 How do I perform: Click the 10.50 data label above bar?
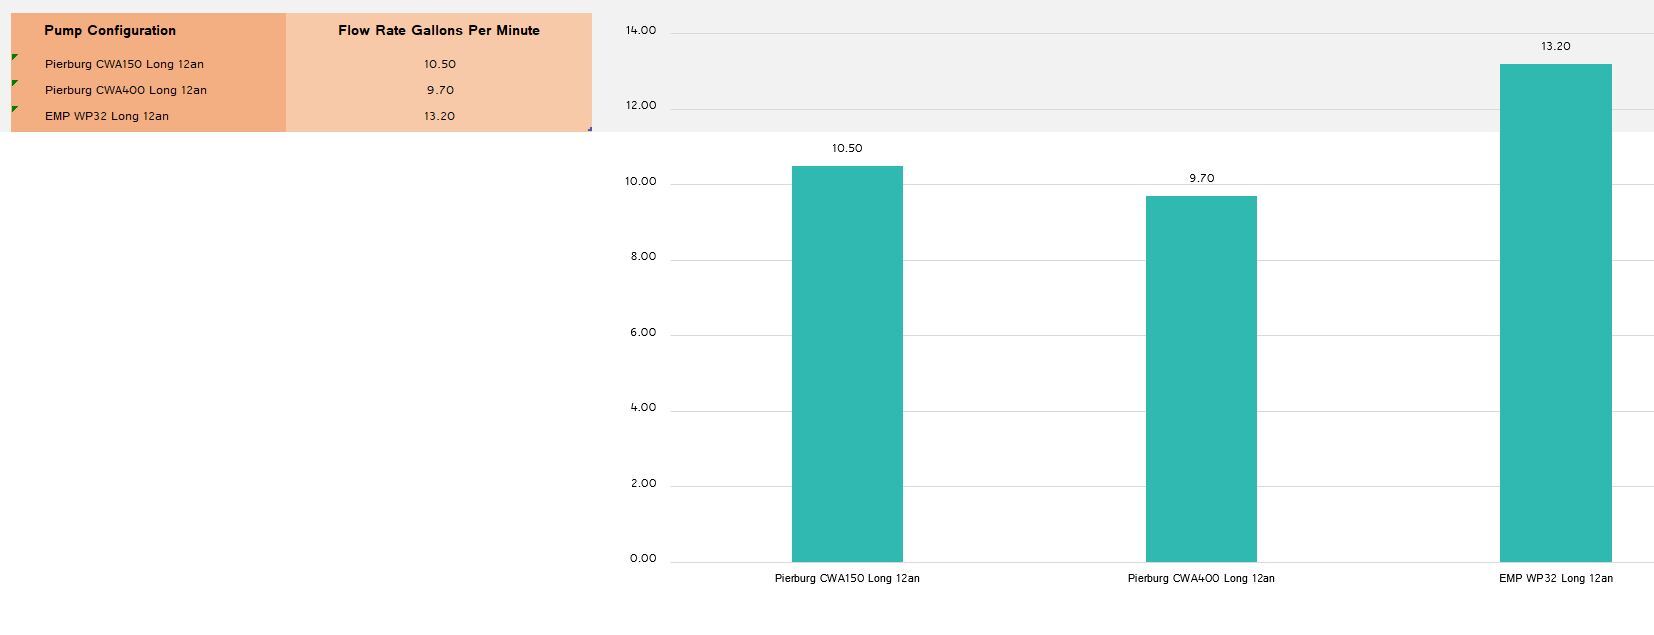point(847,149)
